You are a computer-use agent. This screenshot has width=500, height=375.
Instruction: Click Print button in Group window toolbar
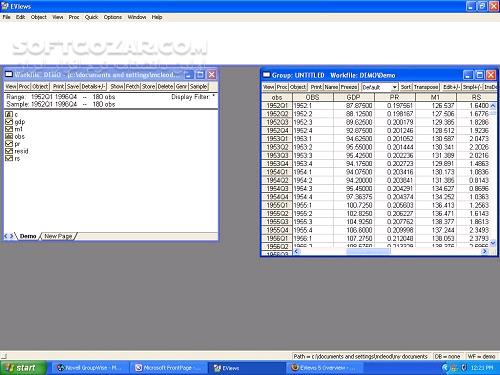tap(316, 87)
